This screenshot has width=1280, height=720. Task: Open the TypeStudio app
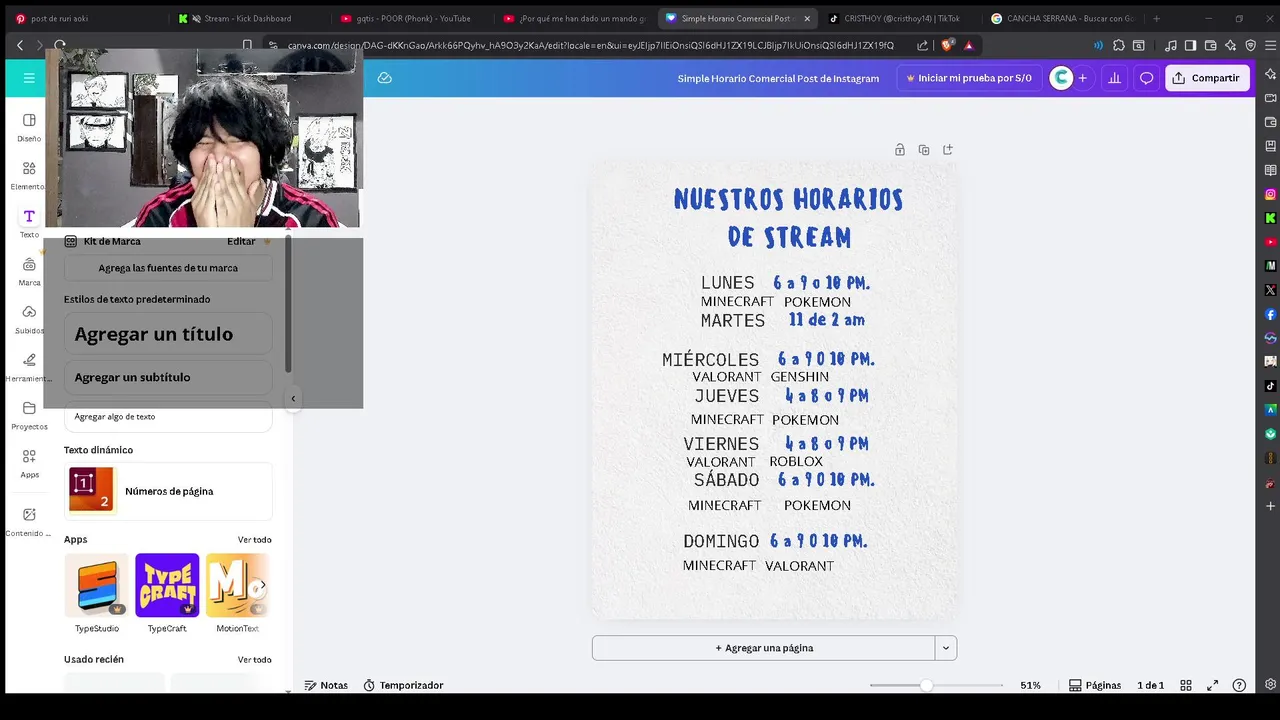coord(97,593)
